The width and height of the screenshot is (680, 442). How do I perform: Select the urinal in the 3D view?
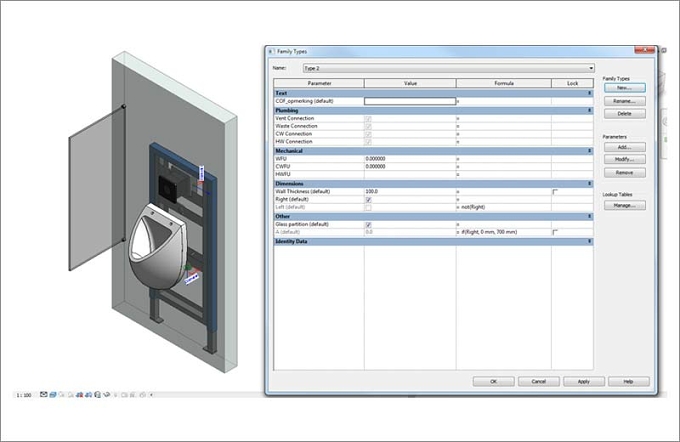click(156, 247)
